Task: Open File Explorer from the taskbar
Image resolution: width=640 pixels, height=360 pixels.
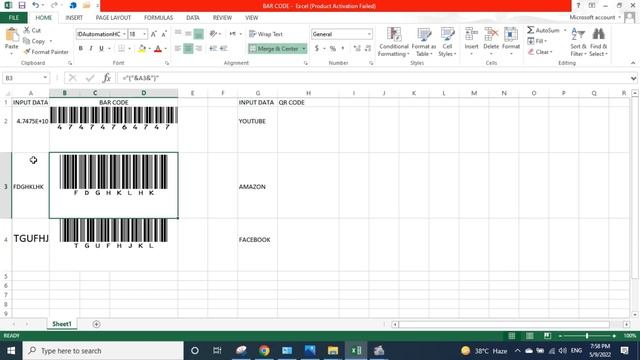Action: click(x=333, y=350)
